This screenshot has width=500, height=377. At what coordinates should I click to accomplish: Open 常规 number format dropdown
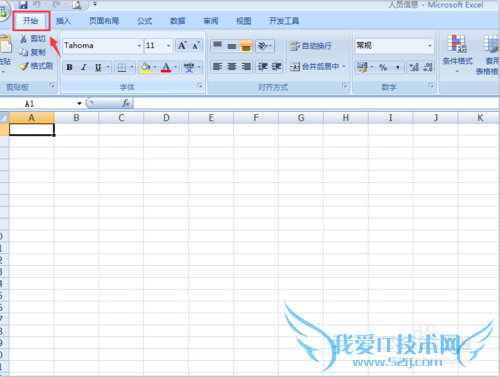click(430, 45)
